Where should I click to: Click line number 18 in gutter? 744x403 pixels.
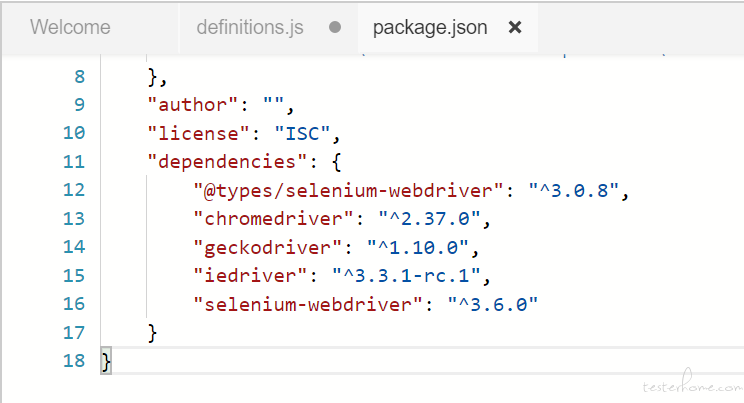[74, 361]
